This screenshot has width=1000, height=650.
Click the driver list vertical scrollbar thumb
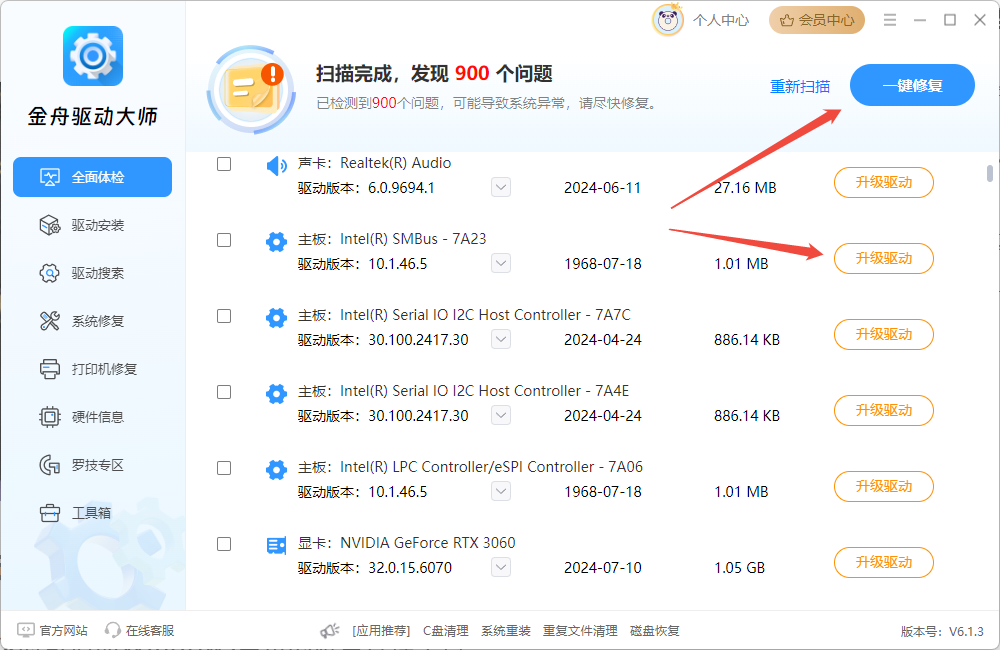click(x=989, y=173)
